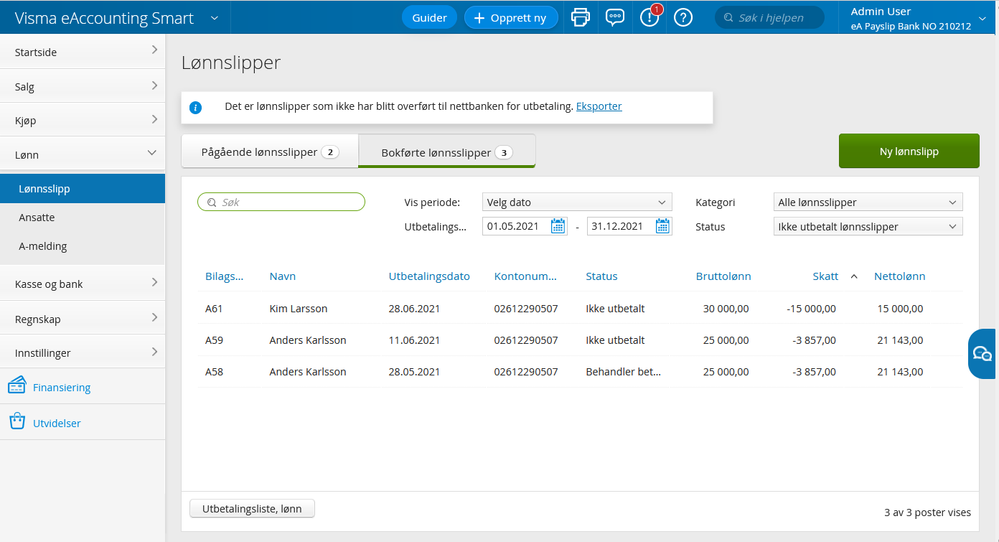Click the Utbetalingsliste, lønn button
The width and height of the screenshot is (999, 542).
[x=252, y=508]
